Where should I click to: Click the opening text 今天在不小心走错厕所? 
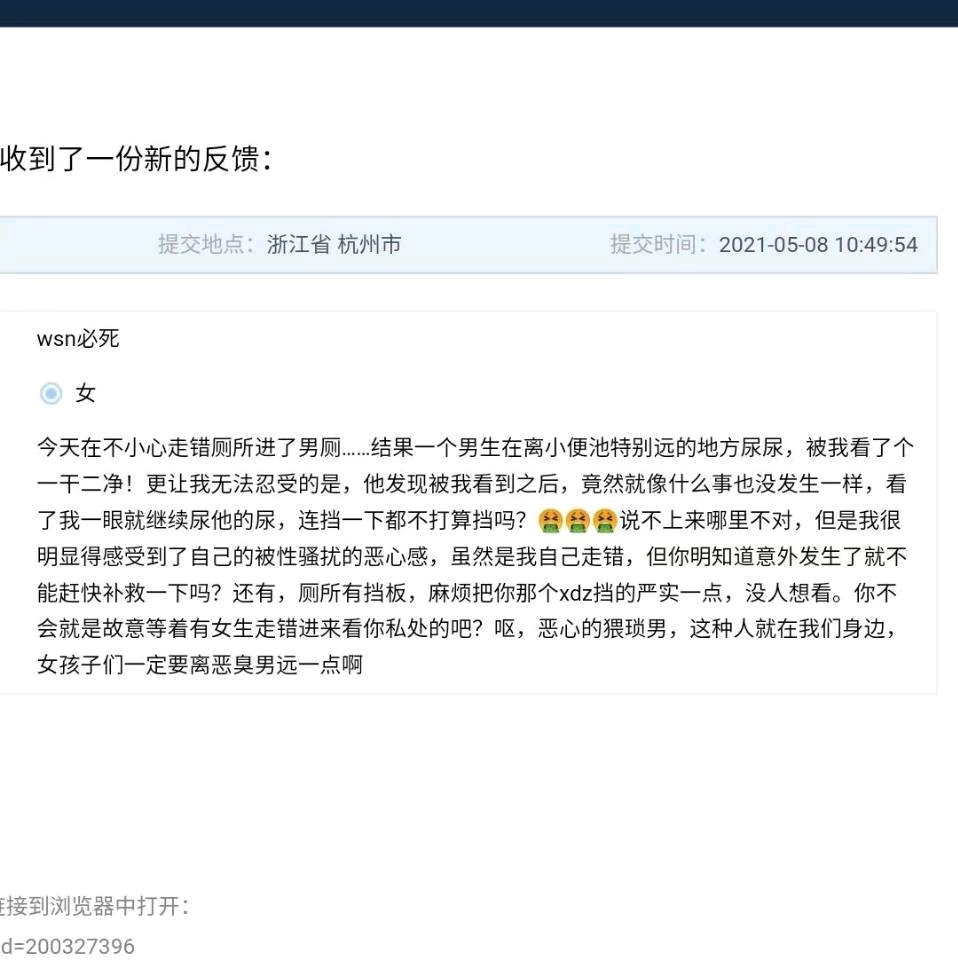pos(146,448)
